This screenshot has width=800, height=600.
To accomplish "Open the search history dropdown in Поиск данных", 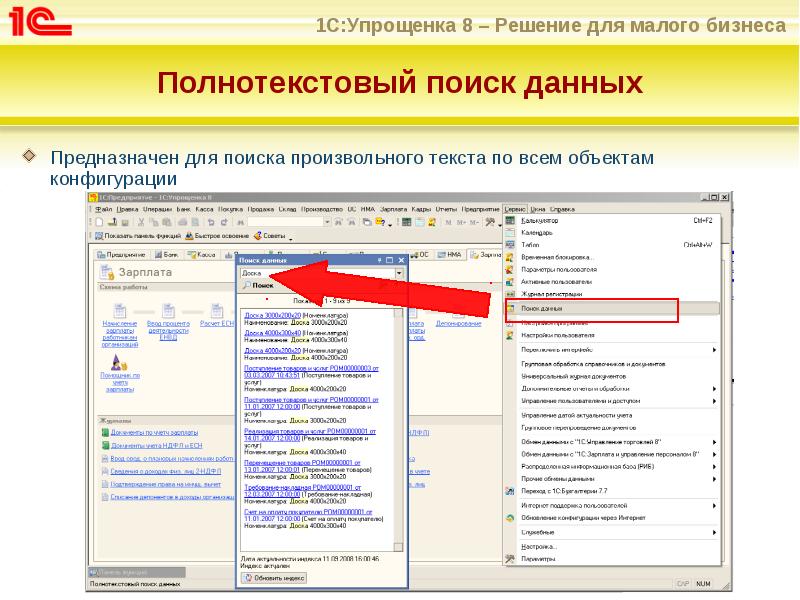I will 399,273.
